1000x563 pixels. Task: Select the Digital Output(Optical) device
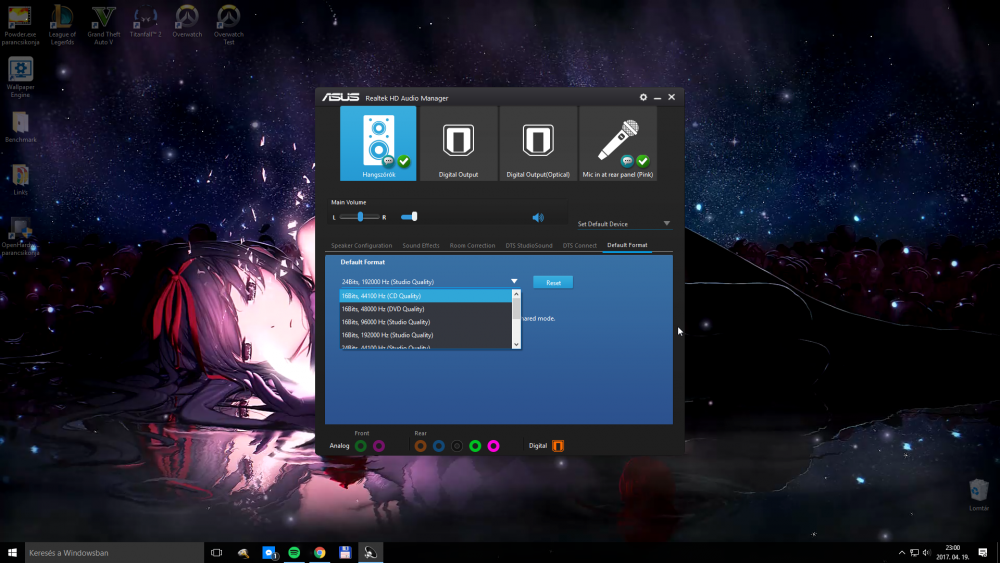pyautogui.click(x=538, y=143)
